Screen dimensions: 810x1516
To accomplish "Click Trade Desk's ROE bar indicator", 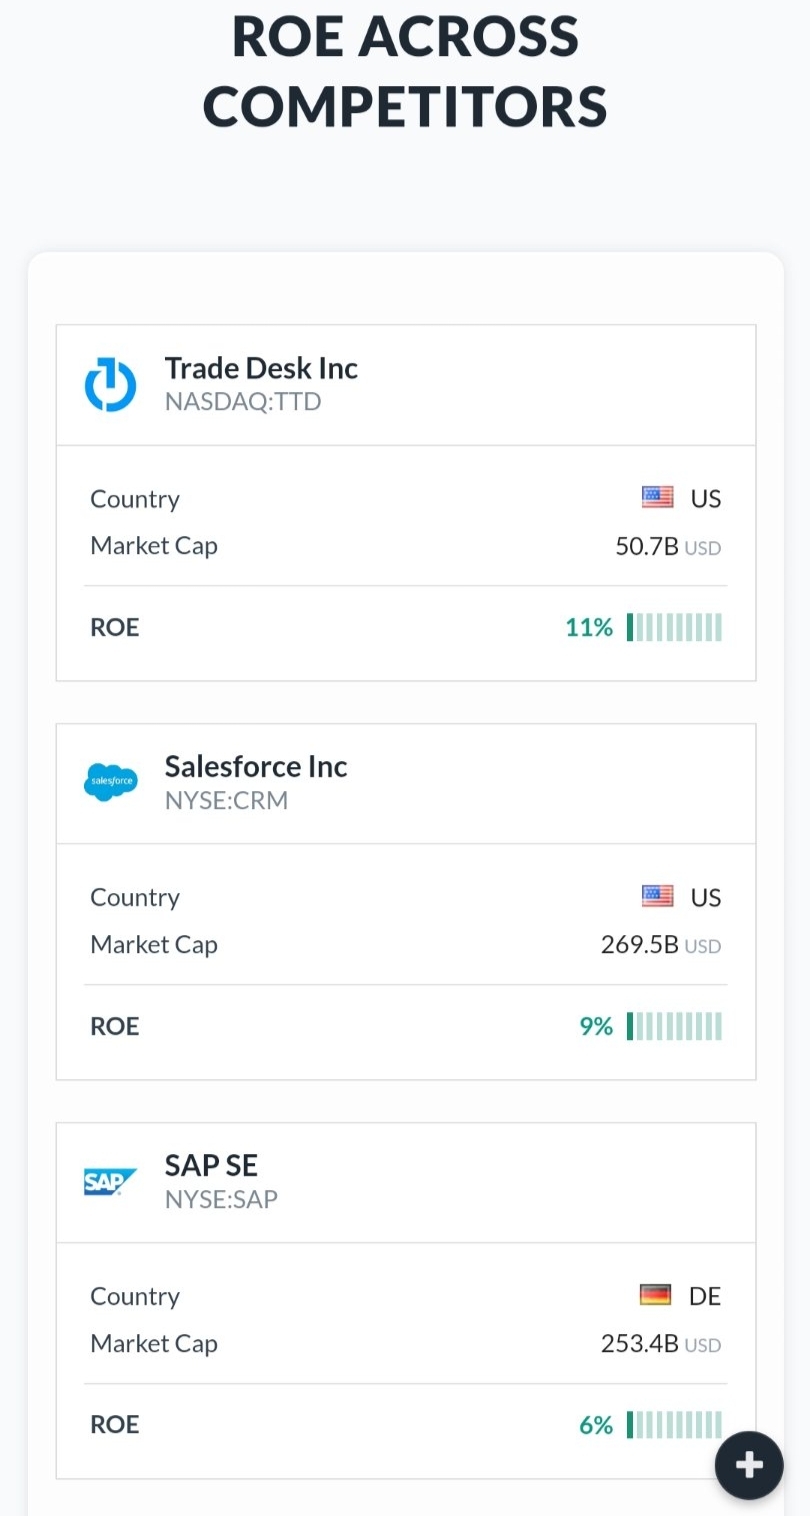I will point(674,627).
